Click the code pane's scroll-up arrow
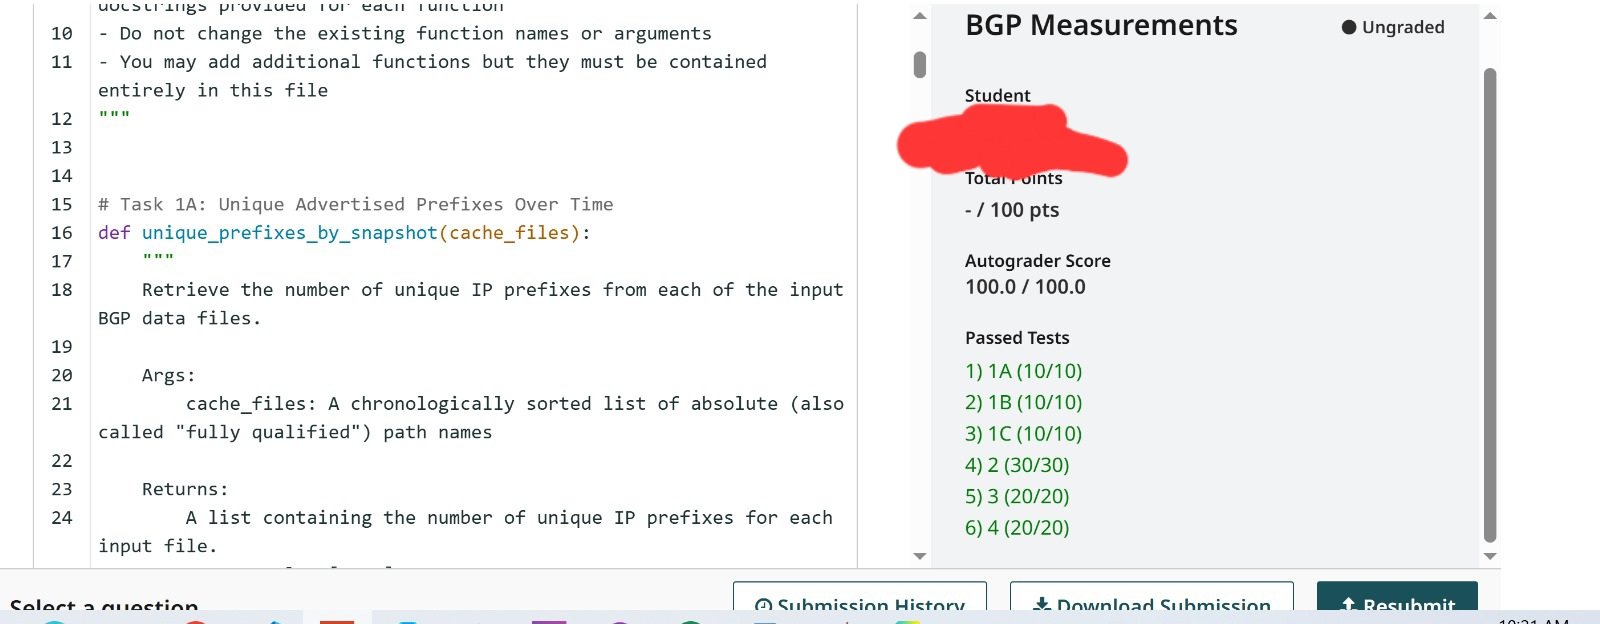 [920, 16]
